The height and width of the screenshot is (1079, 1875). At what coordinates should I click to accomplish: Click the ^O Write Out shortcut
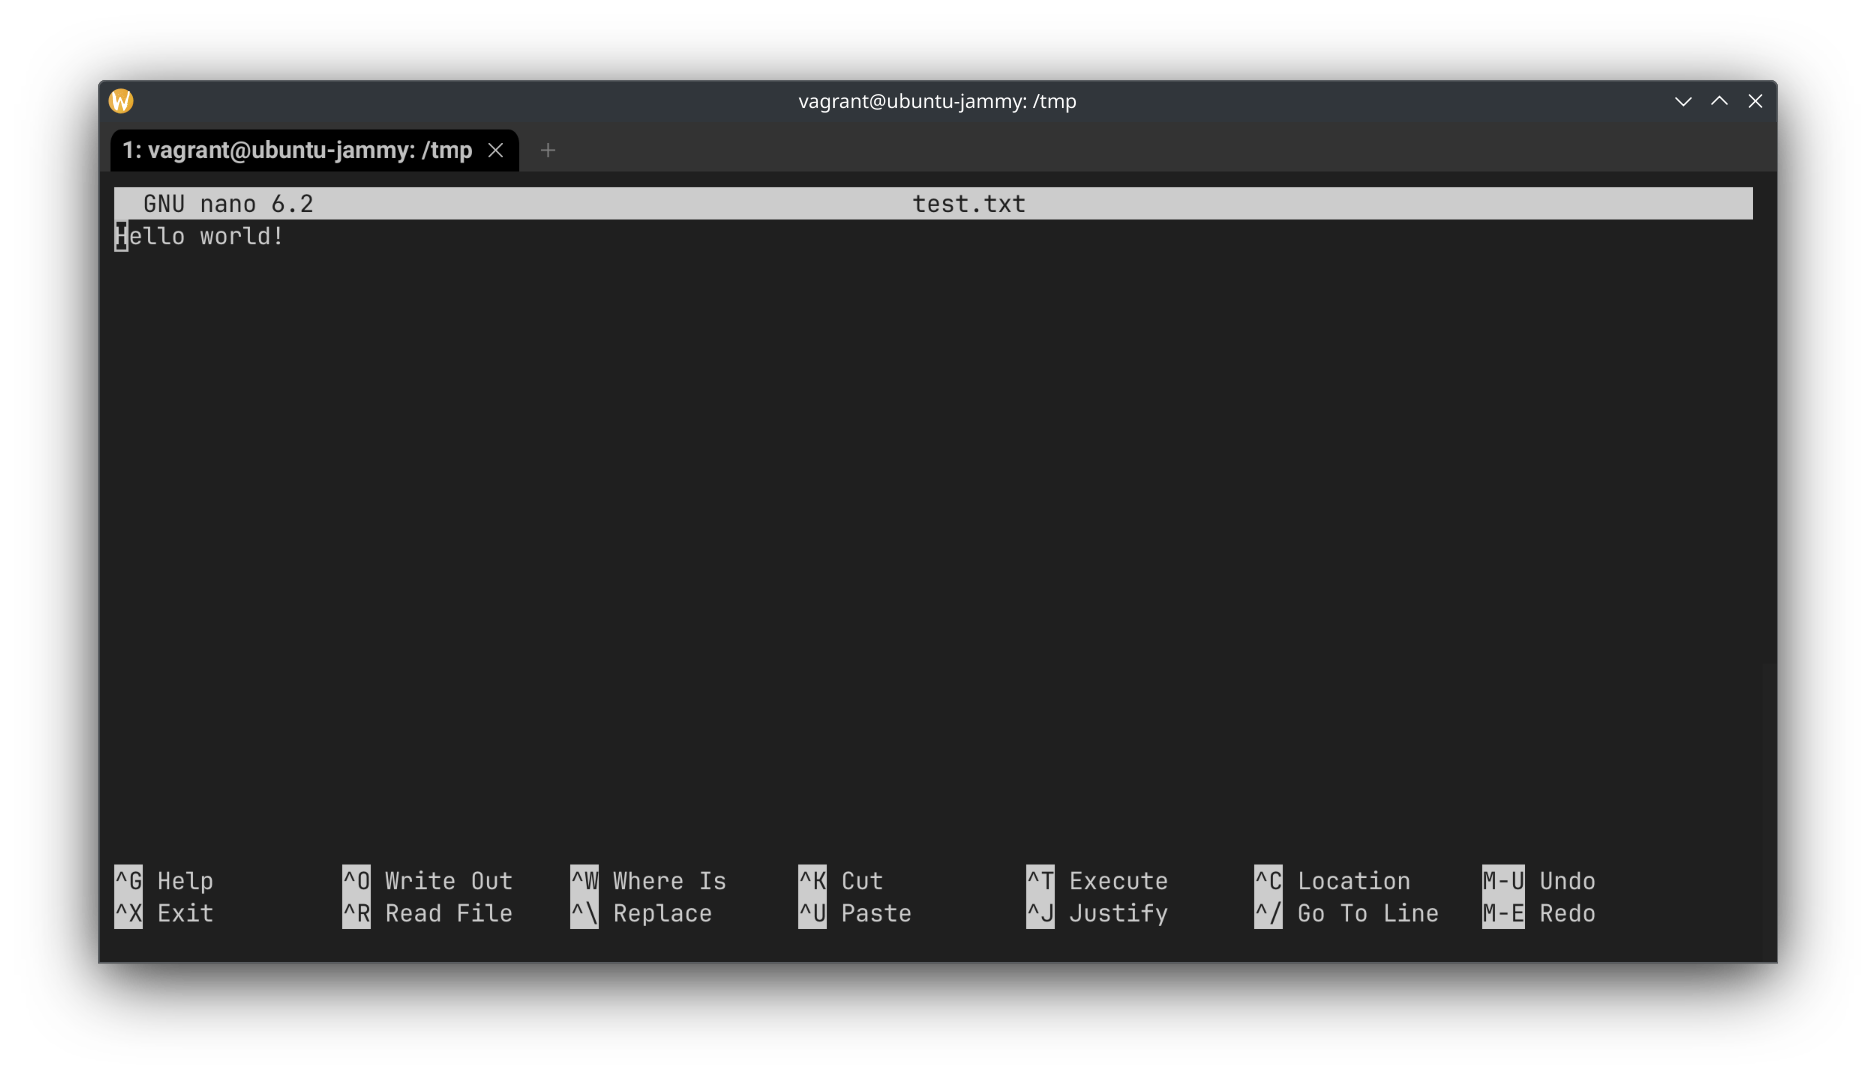428,881
